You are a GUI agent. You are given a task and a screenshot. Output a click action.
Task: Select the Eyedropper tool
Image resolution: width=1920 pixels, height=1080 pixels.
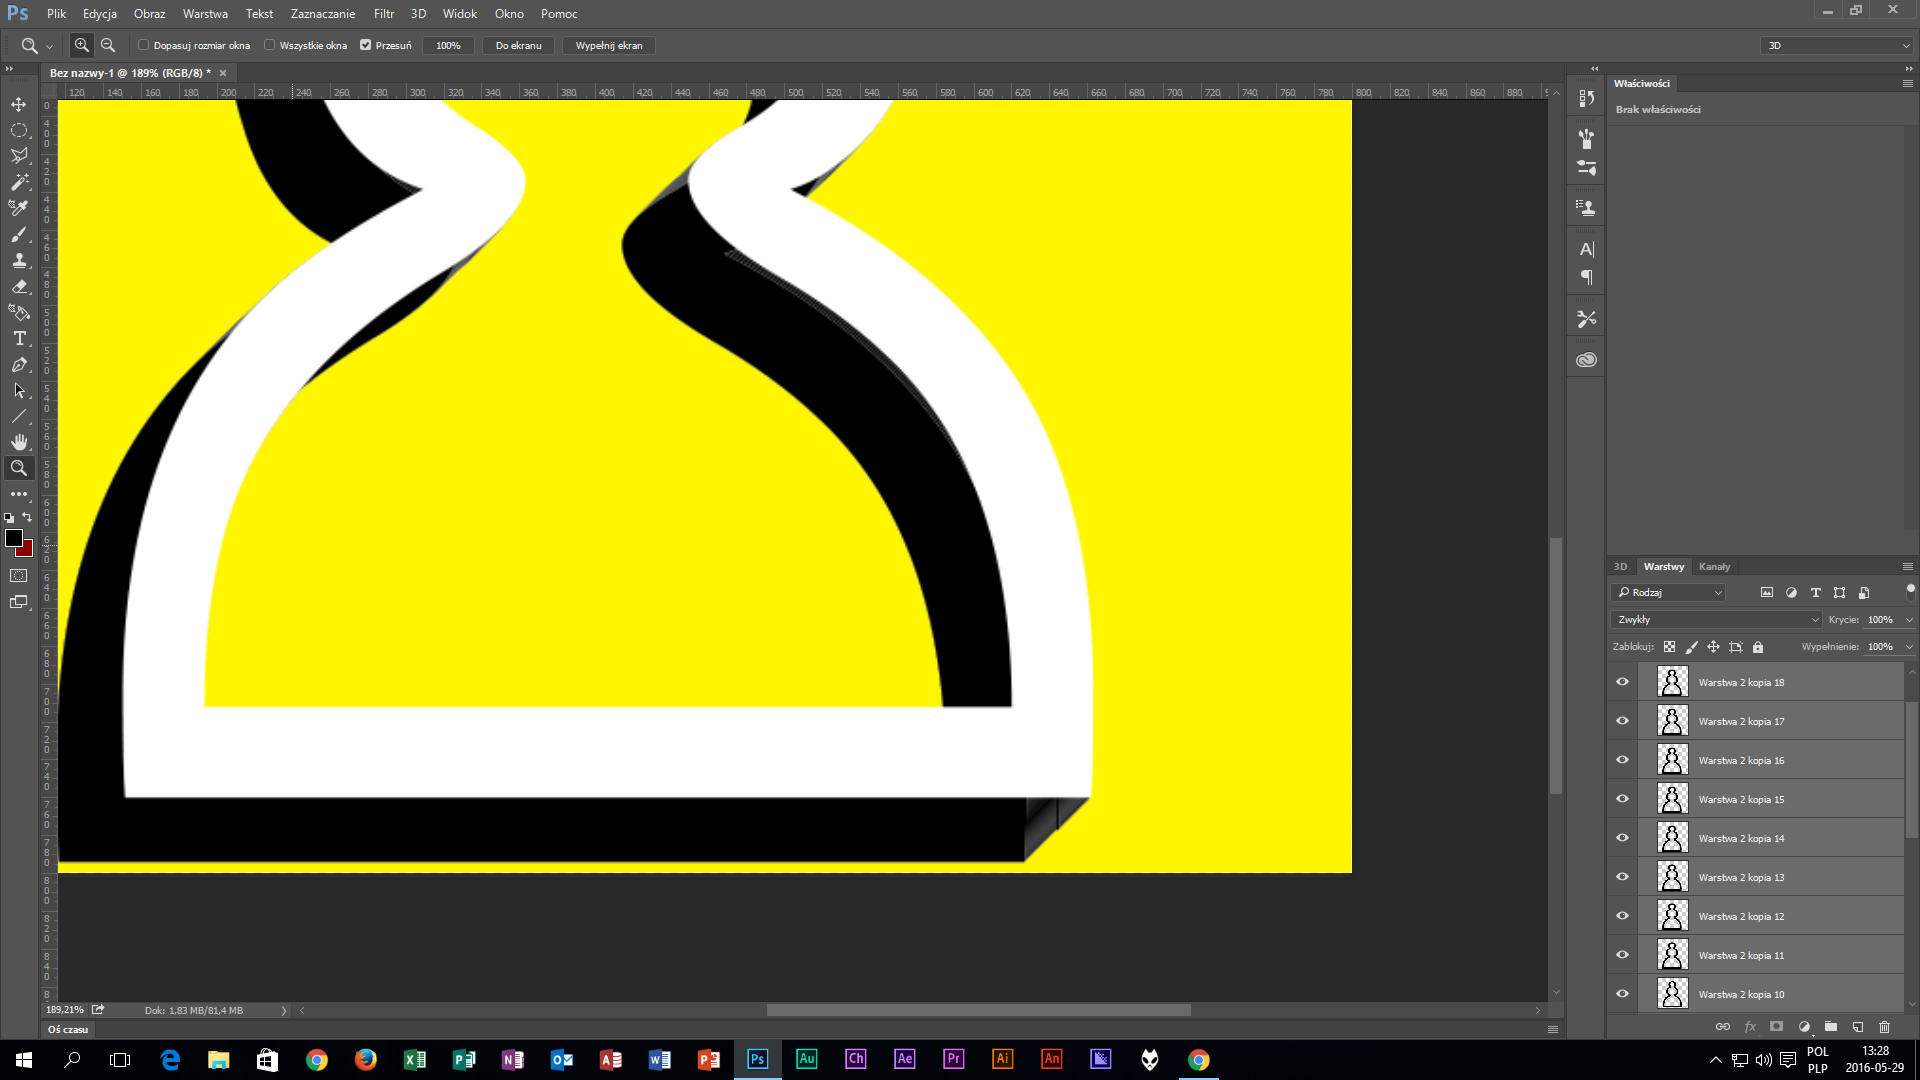[x=19, y=208]
